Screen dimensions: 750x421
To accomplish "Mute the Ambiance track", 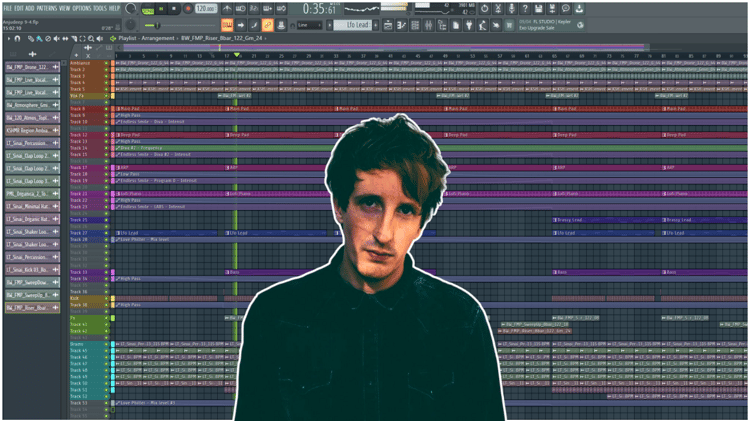I will pos(106,63).
